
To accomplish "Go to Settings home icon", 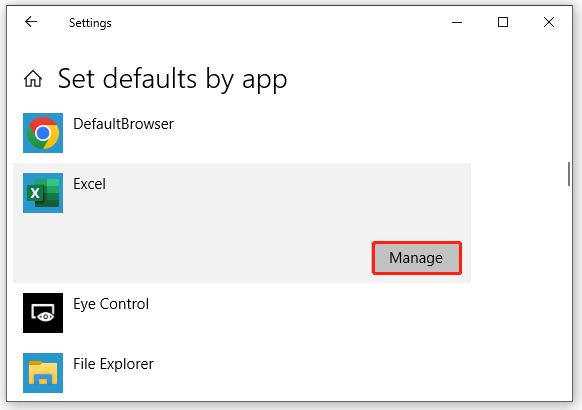I will [x=33, y=79].
